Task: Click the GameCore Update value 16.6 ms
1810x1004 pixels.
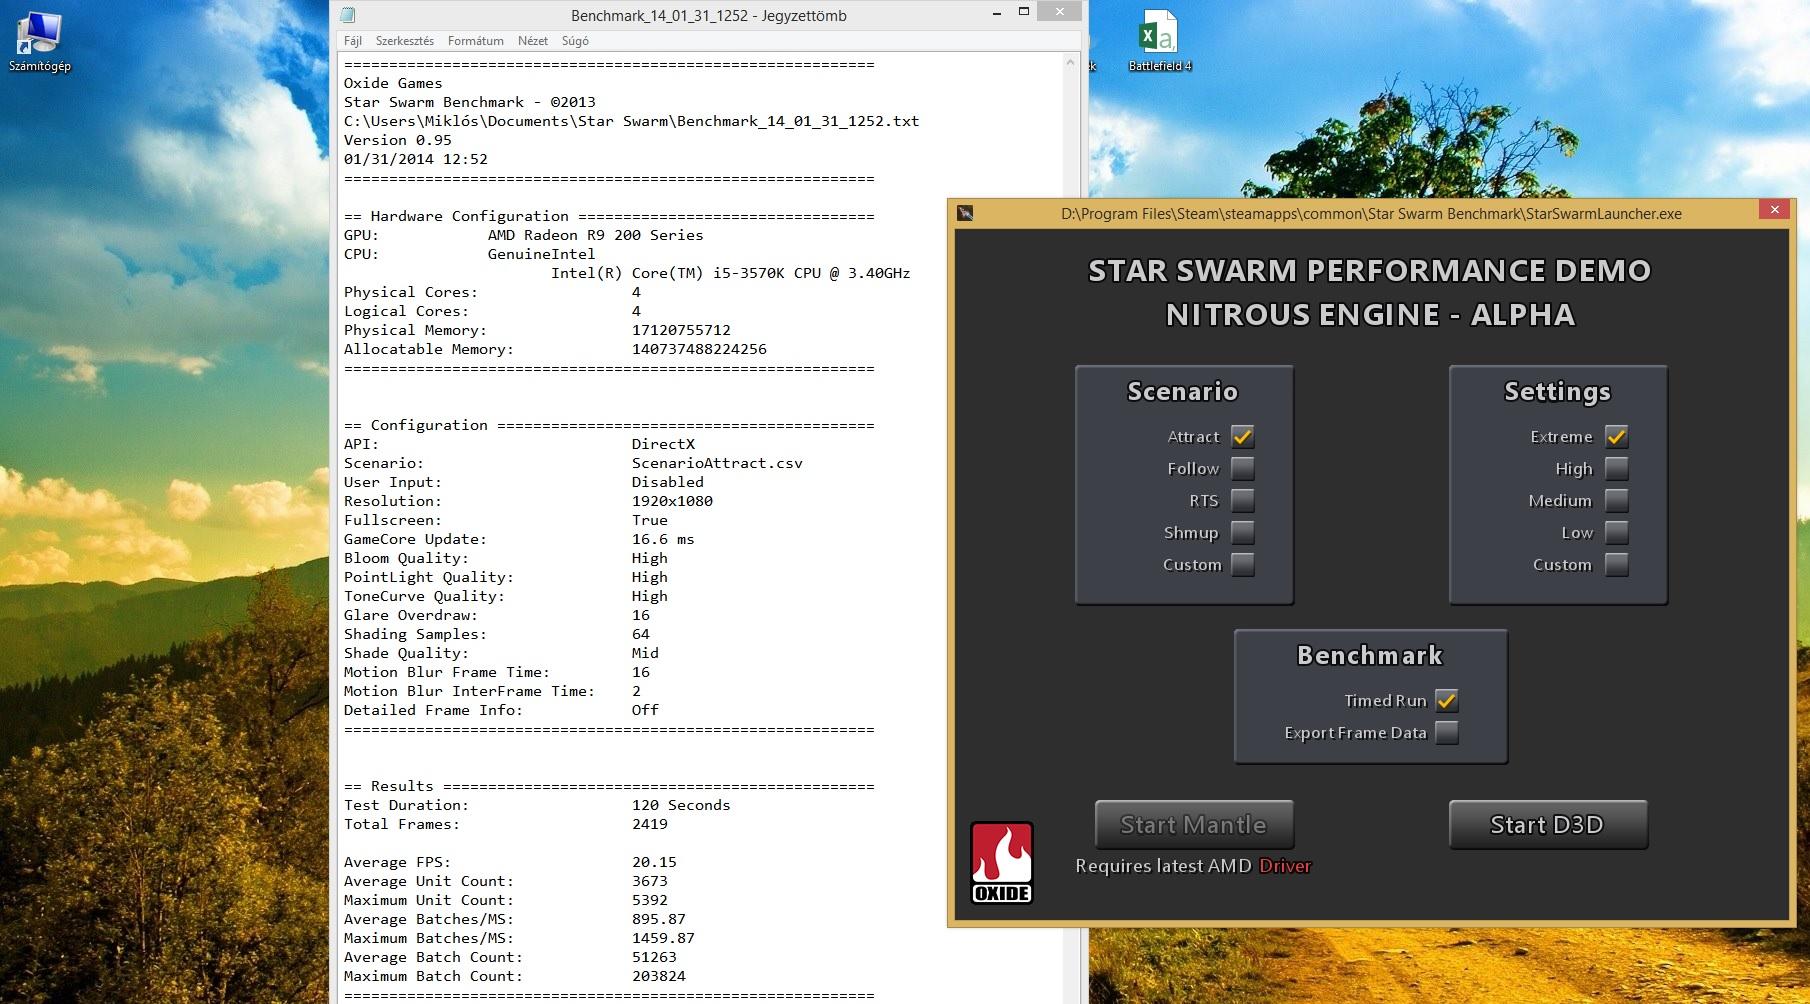Action: click(x=663, y=539)
